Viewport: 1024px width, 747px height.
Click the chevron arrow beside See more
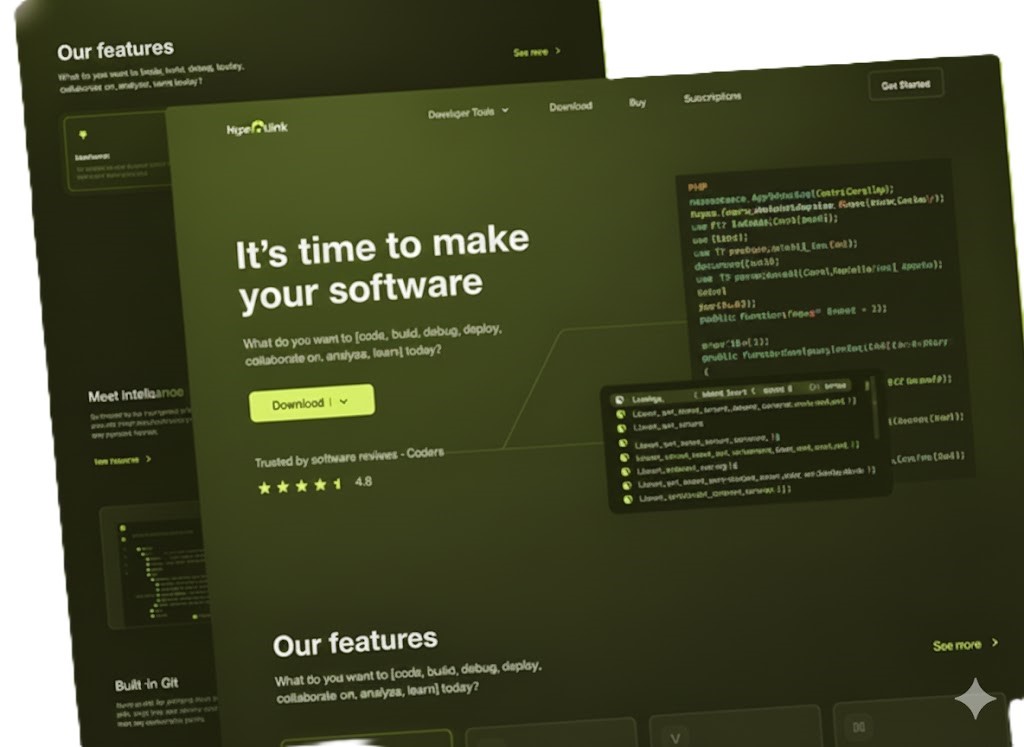point(996,645)
